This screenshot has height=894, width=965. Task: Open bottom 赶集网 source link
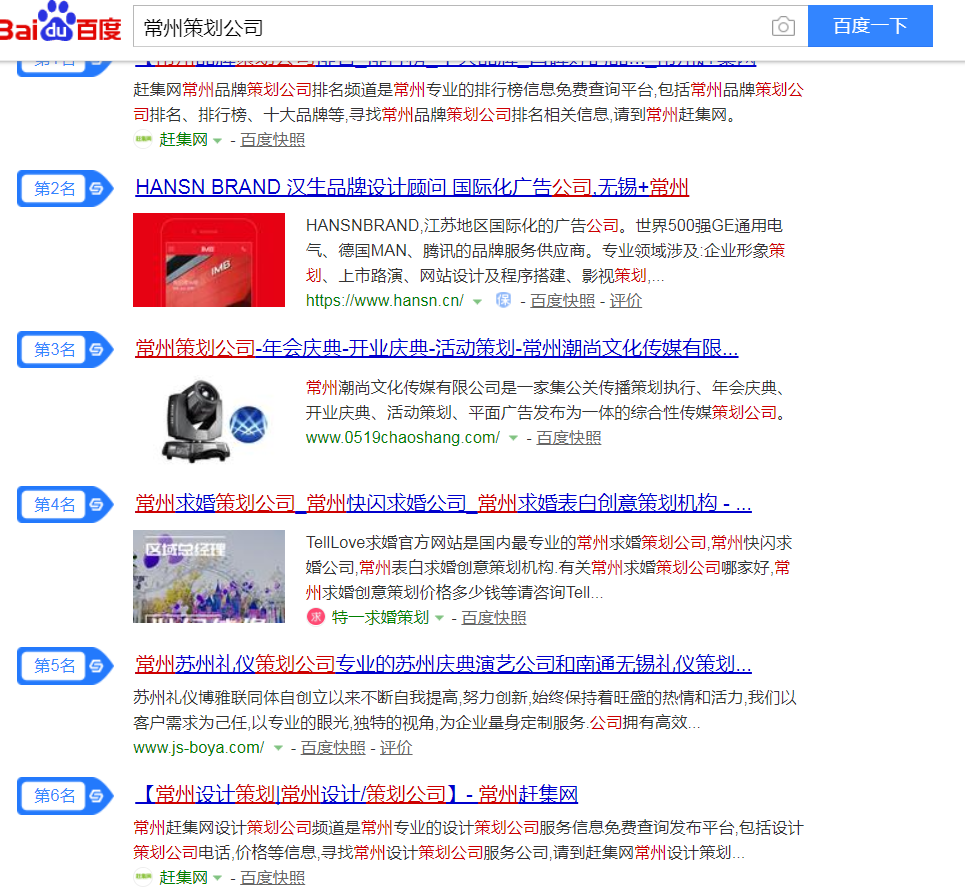[x=183, y=877]
